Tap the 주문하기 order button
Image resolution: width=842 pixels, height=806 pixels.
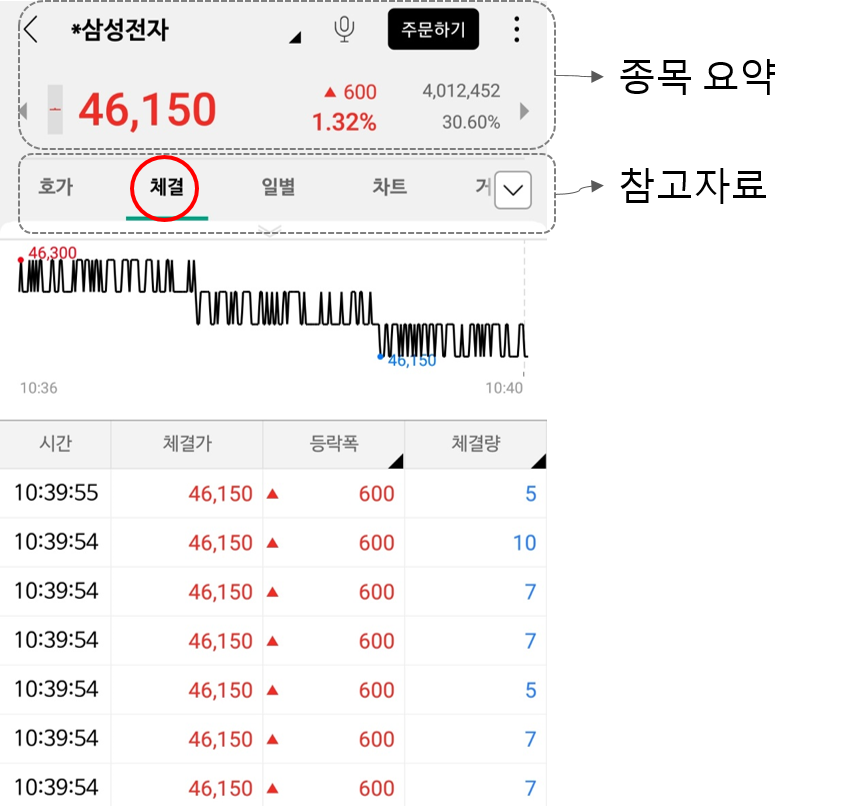[x=433, y=29]
